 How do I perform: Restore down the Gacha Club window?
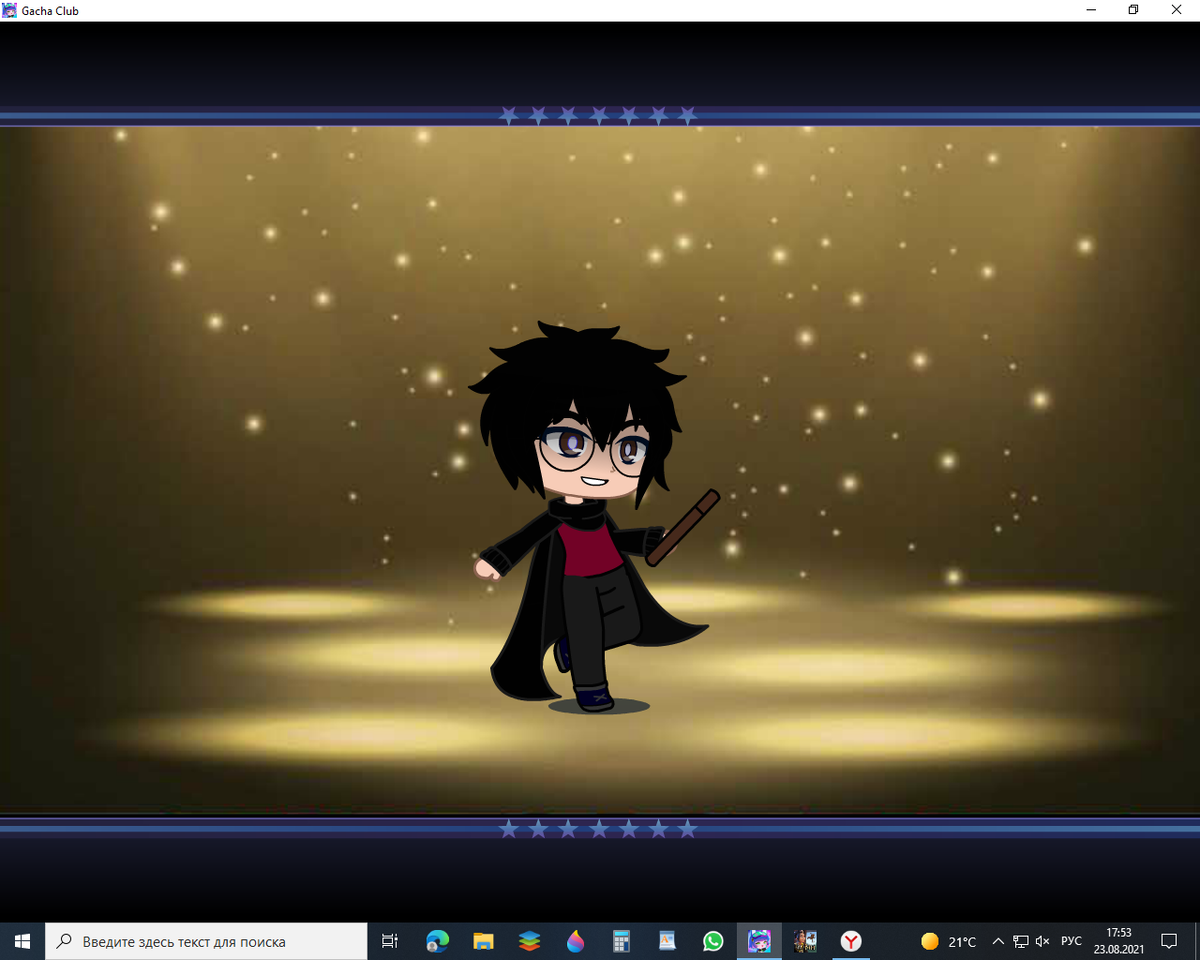pyautogui.click(x=1133, y=10)
